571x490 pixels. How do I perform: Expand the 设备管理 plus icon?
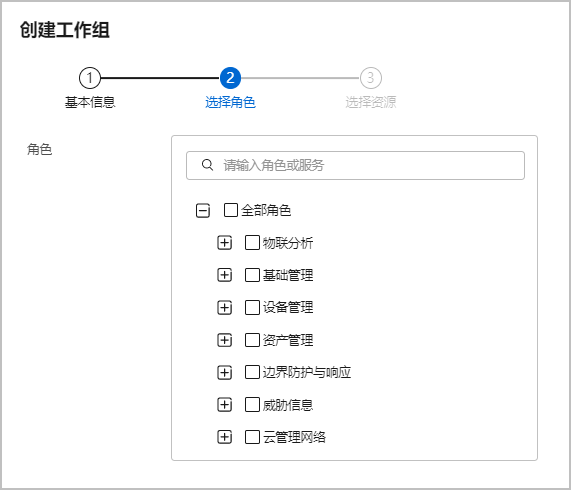[x=224, y=307]
